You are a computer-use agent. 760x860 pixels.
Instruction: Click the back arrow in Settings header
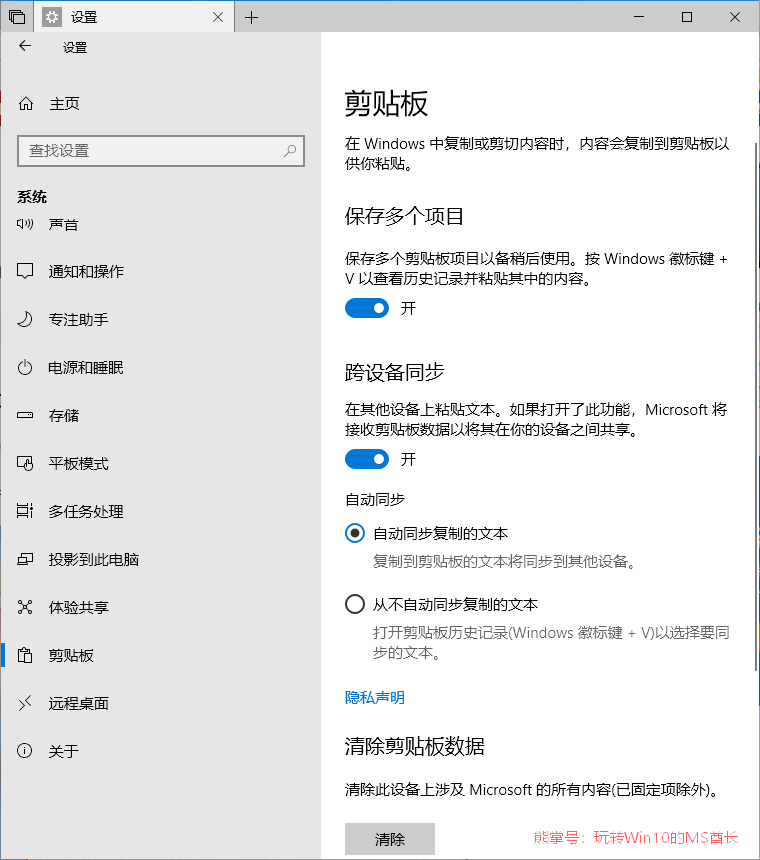25,46
